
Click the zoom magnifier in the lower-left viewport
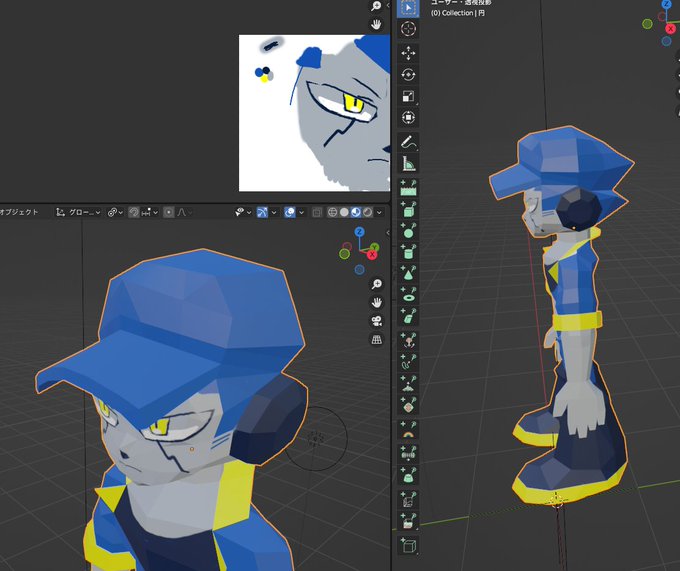pos(376,284)
